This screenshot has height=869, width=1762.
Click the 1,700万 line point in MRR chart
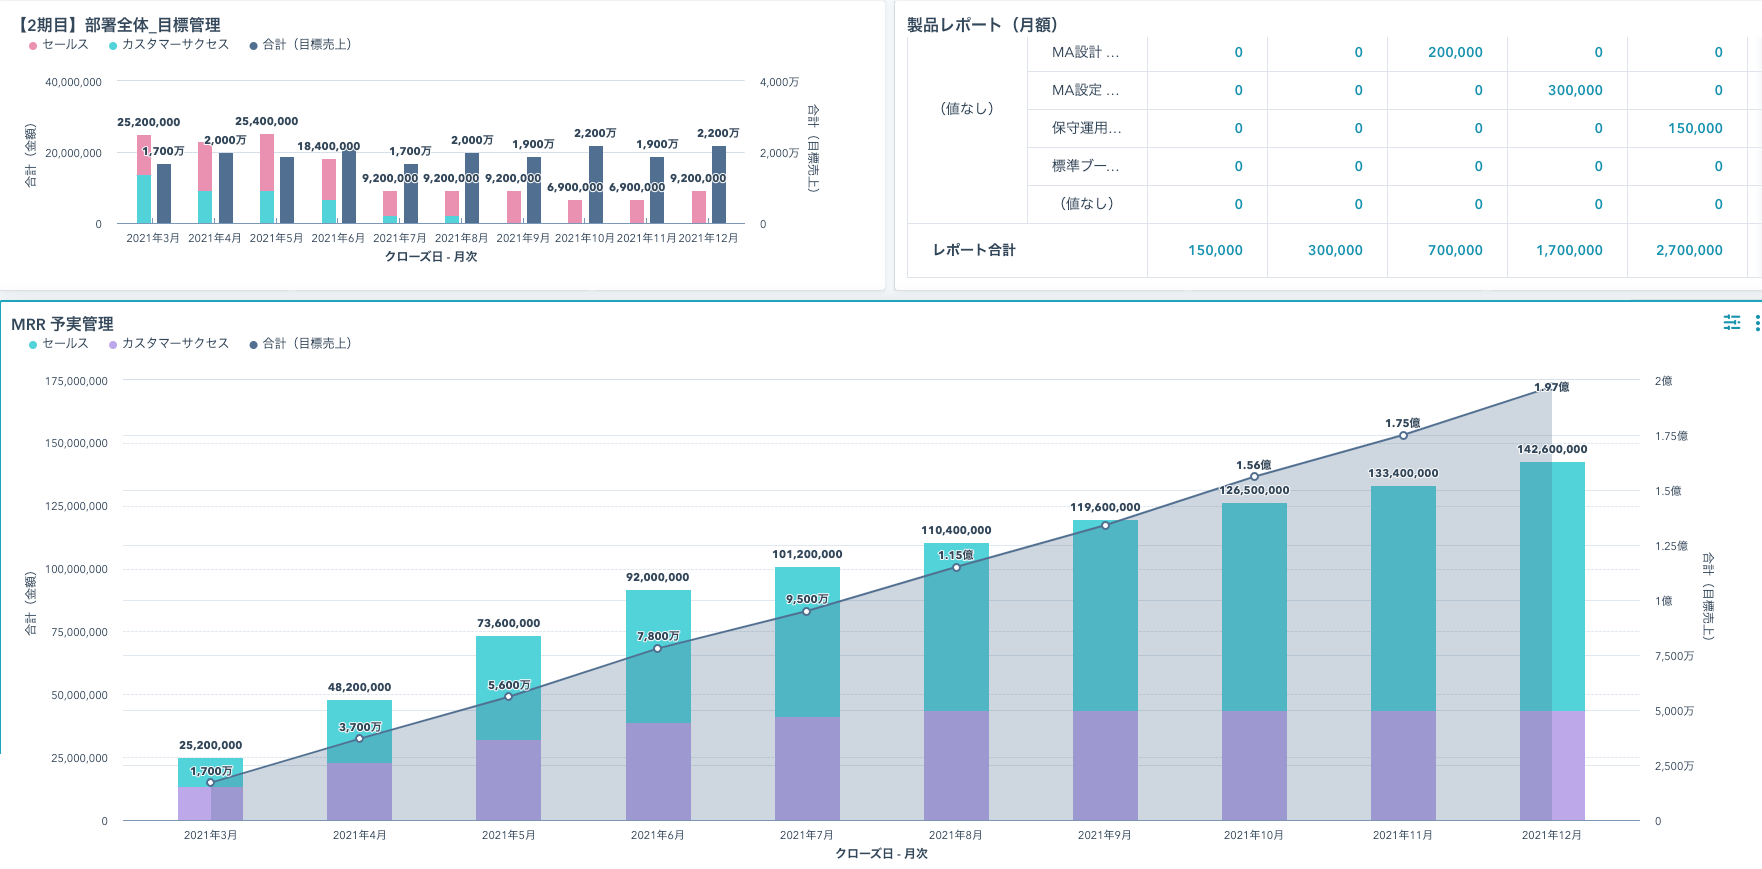pyautogui.click(x=211, y=782)
